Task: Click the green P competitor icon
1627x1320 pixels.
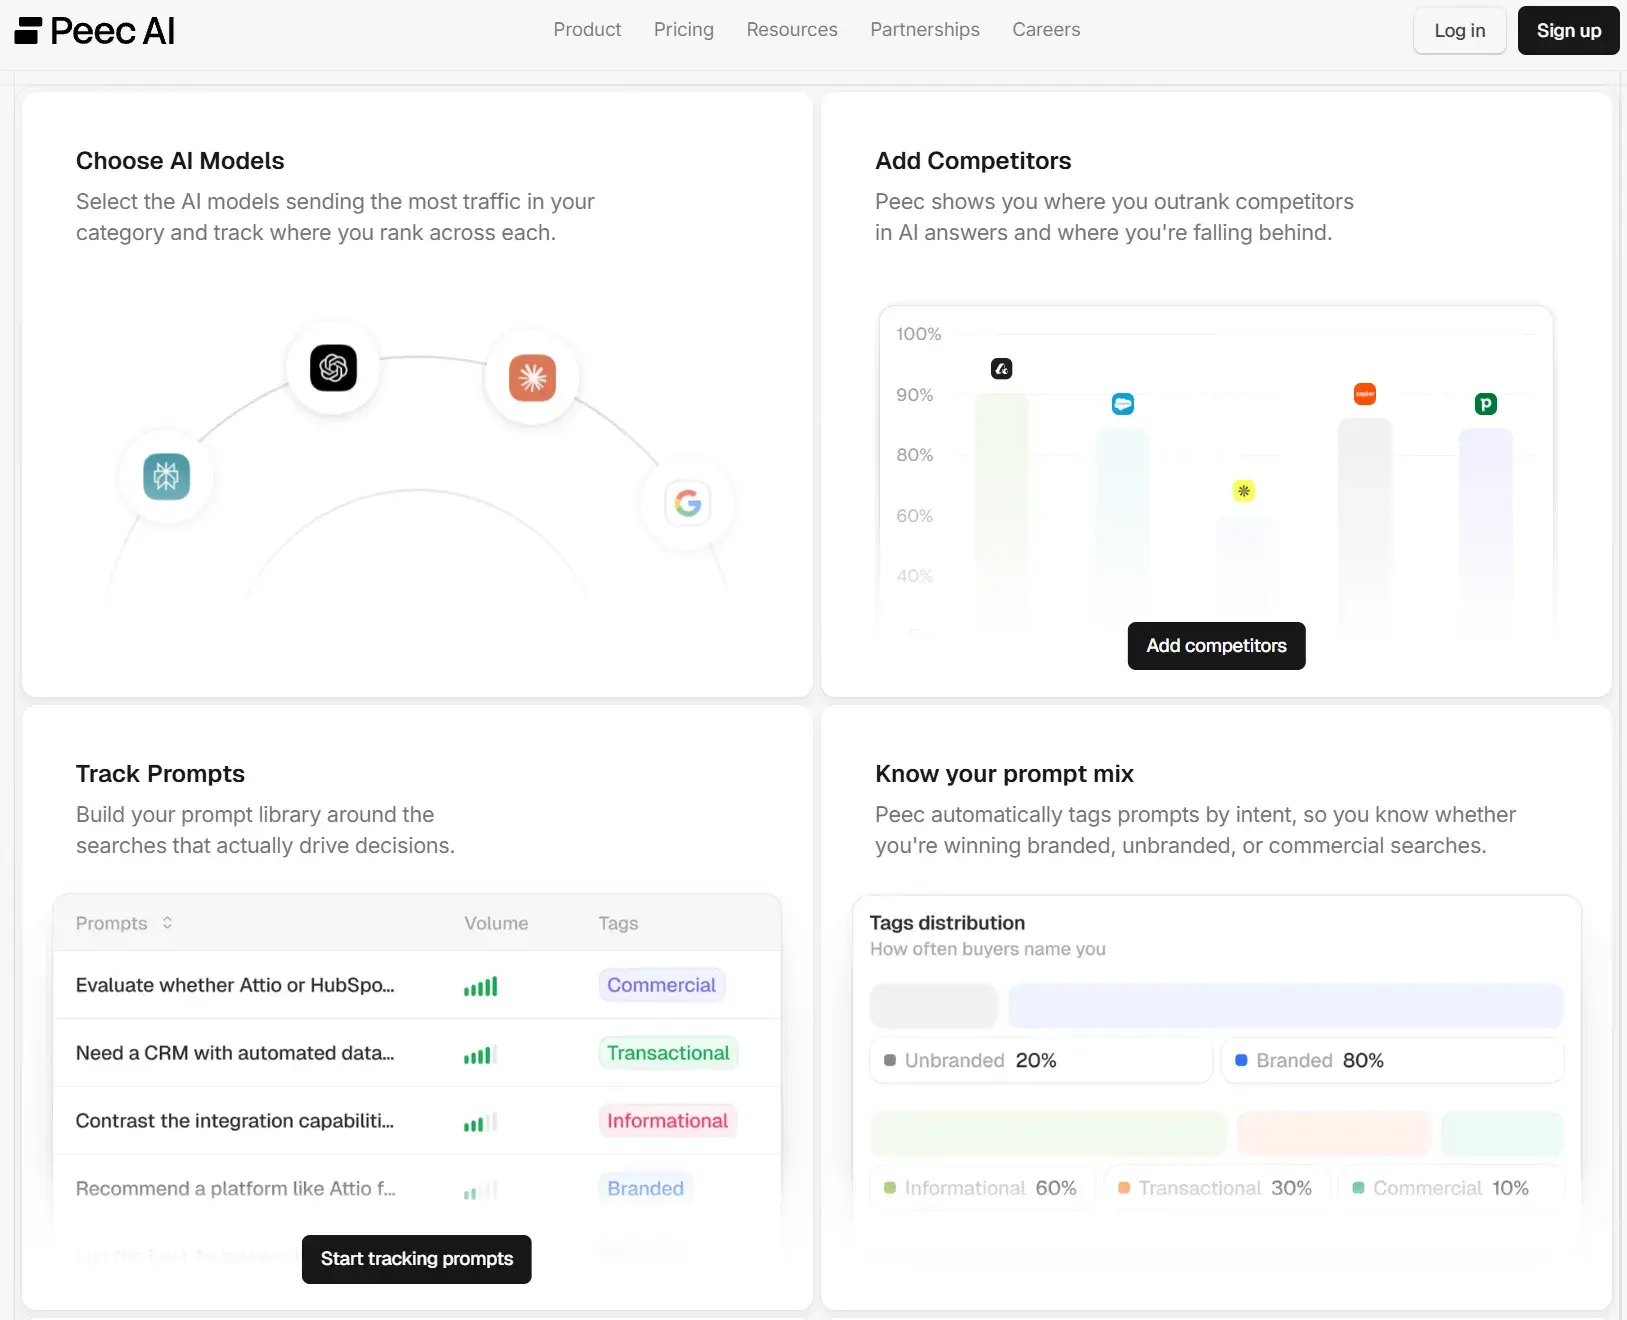Action: point(1486,404)
